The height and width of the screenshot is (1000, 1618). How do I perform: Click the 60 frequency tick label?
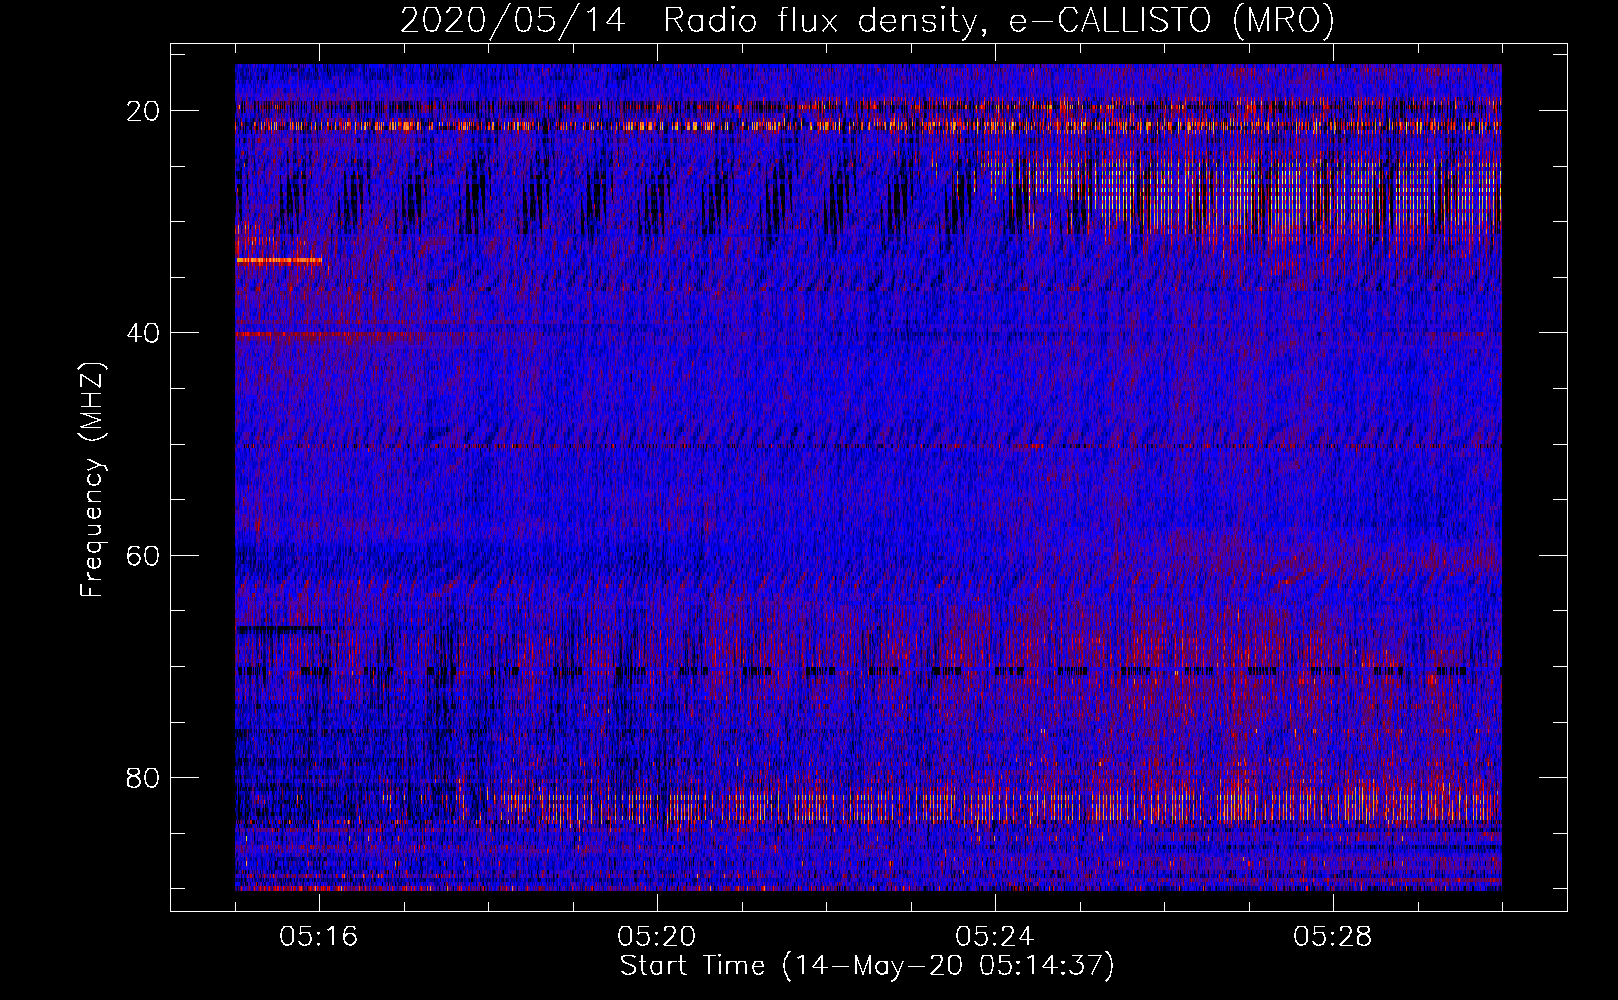144,555
